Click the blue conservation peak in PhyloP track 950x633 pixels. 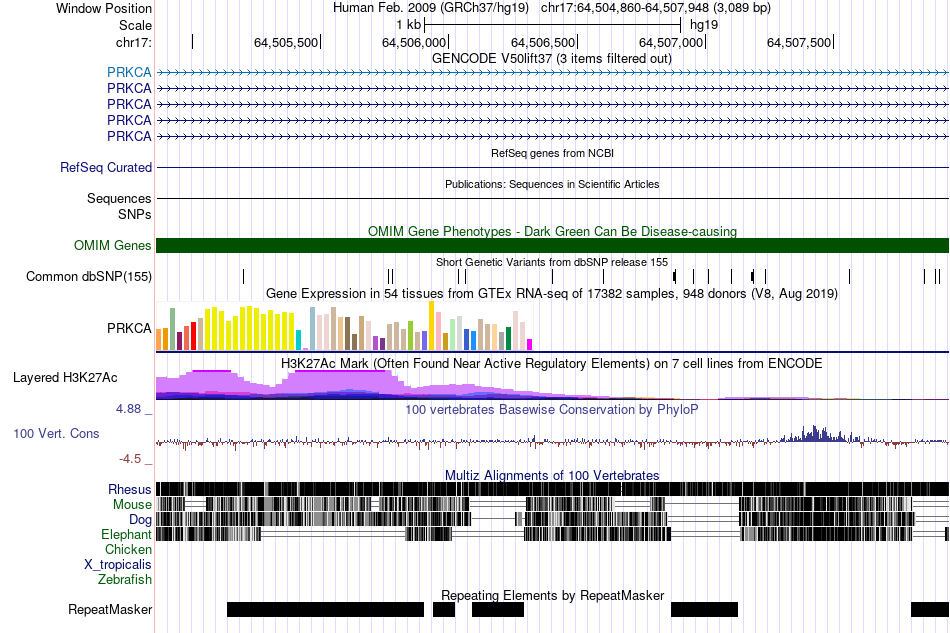tap(815, 434)
